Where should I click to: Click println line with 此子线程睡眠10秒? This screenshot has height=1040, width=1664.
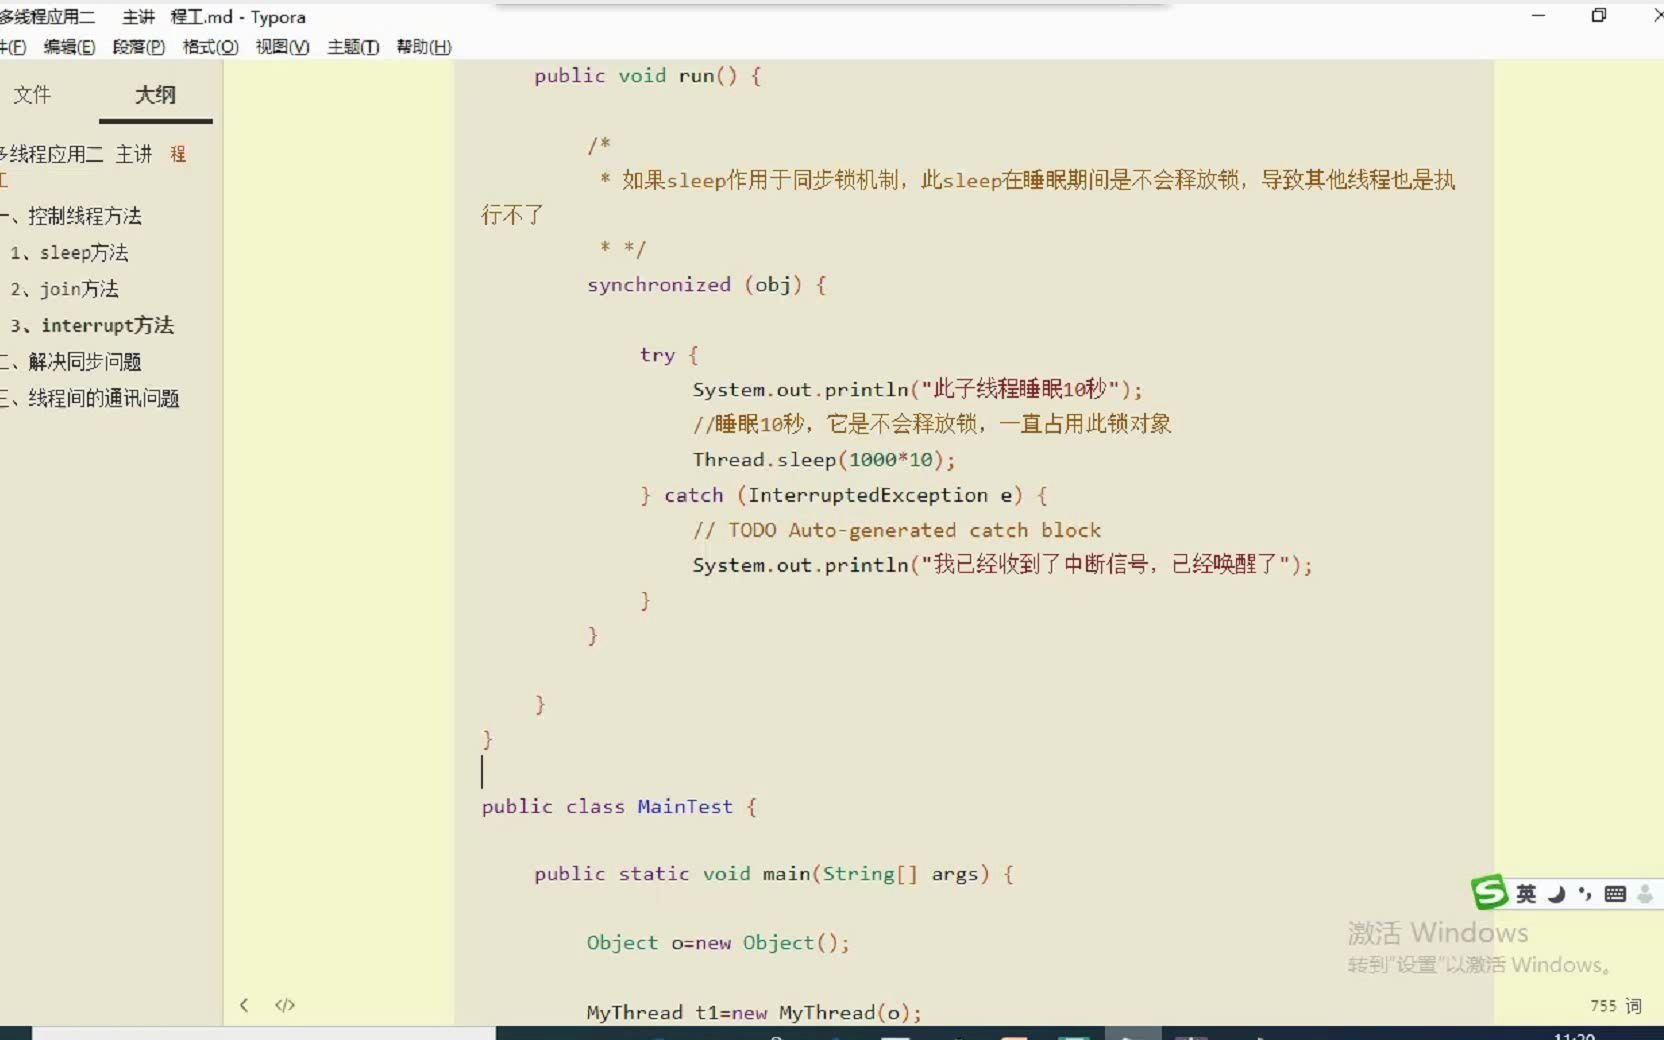coord(917,390)
